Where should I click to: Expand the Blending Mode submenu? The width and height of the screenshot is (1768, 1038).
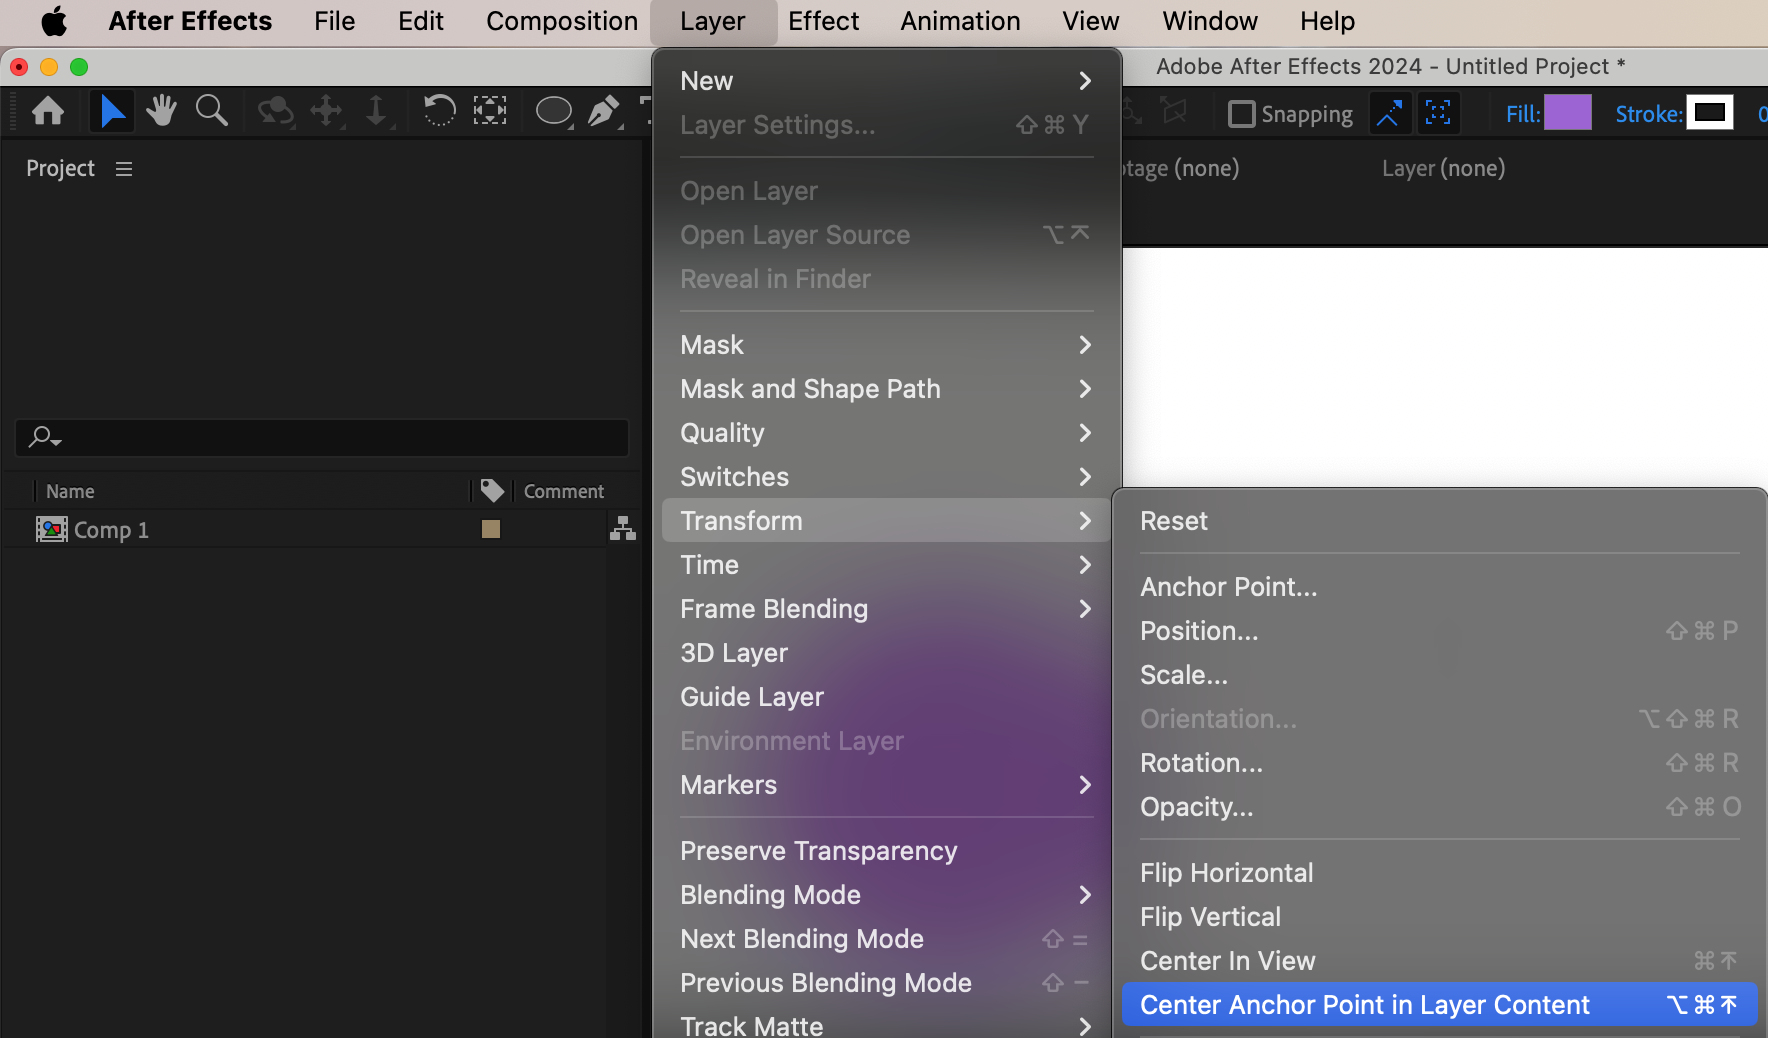pos(886,895)
